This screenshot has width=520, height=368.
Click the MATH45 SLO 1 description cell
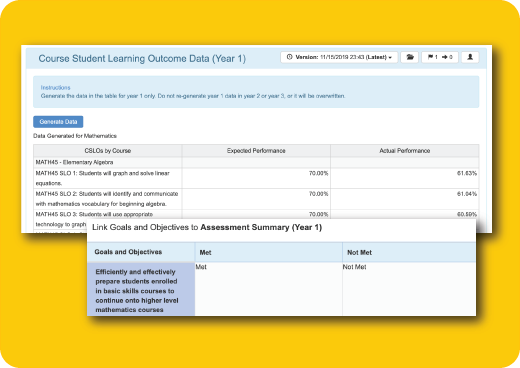(x=107, y=178)
